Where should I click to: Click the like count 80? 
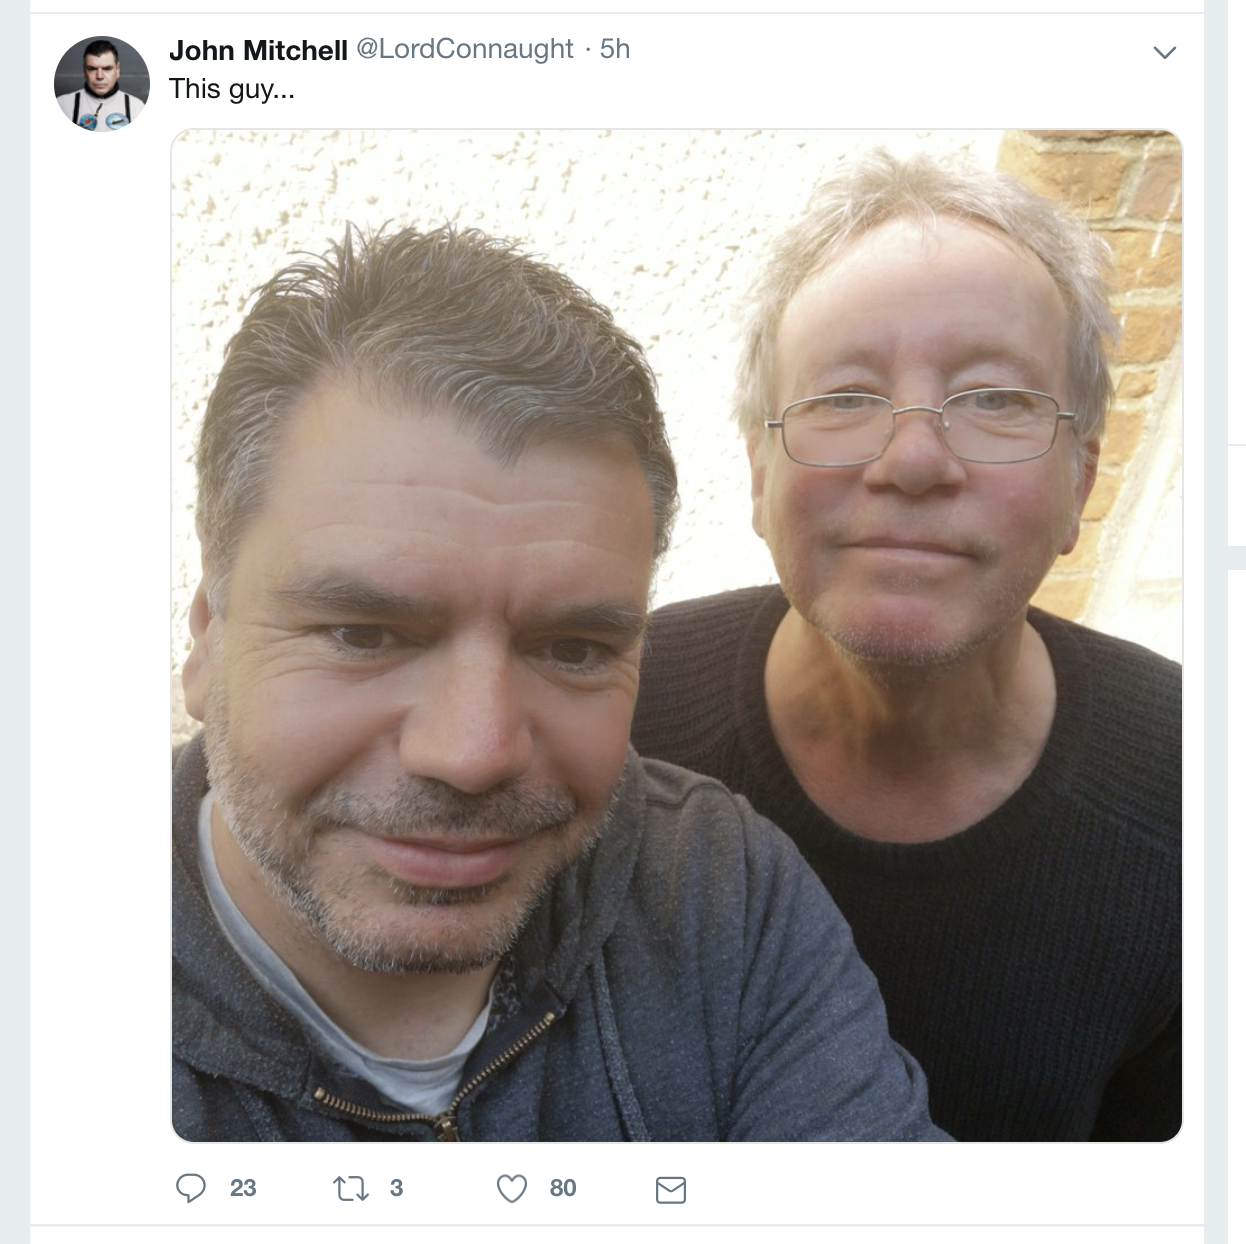(x=563, y=1188)
